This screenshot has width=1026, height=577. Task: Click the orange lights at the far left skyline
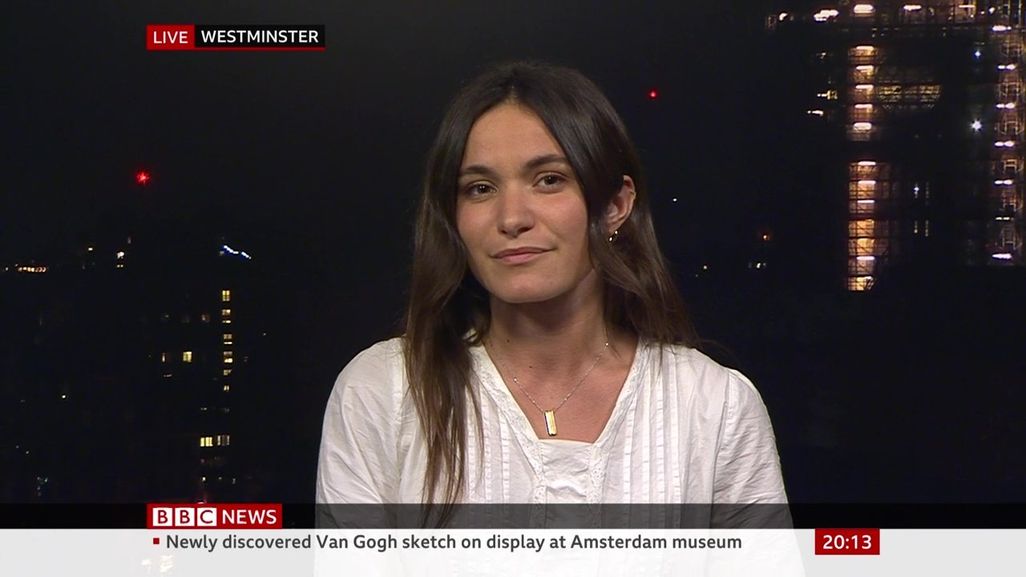tap(30, 268)
